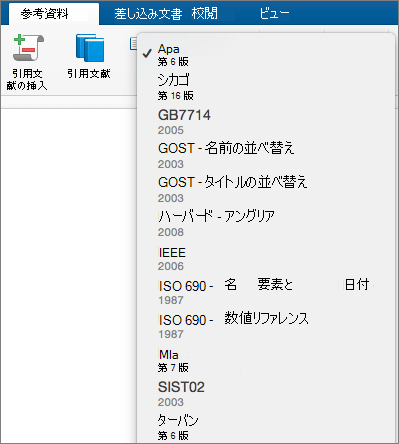Pick Mla 第 7 版 style
Image resolution: width=399 pixels, height=444 pixels.
(266, 360)
